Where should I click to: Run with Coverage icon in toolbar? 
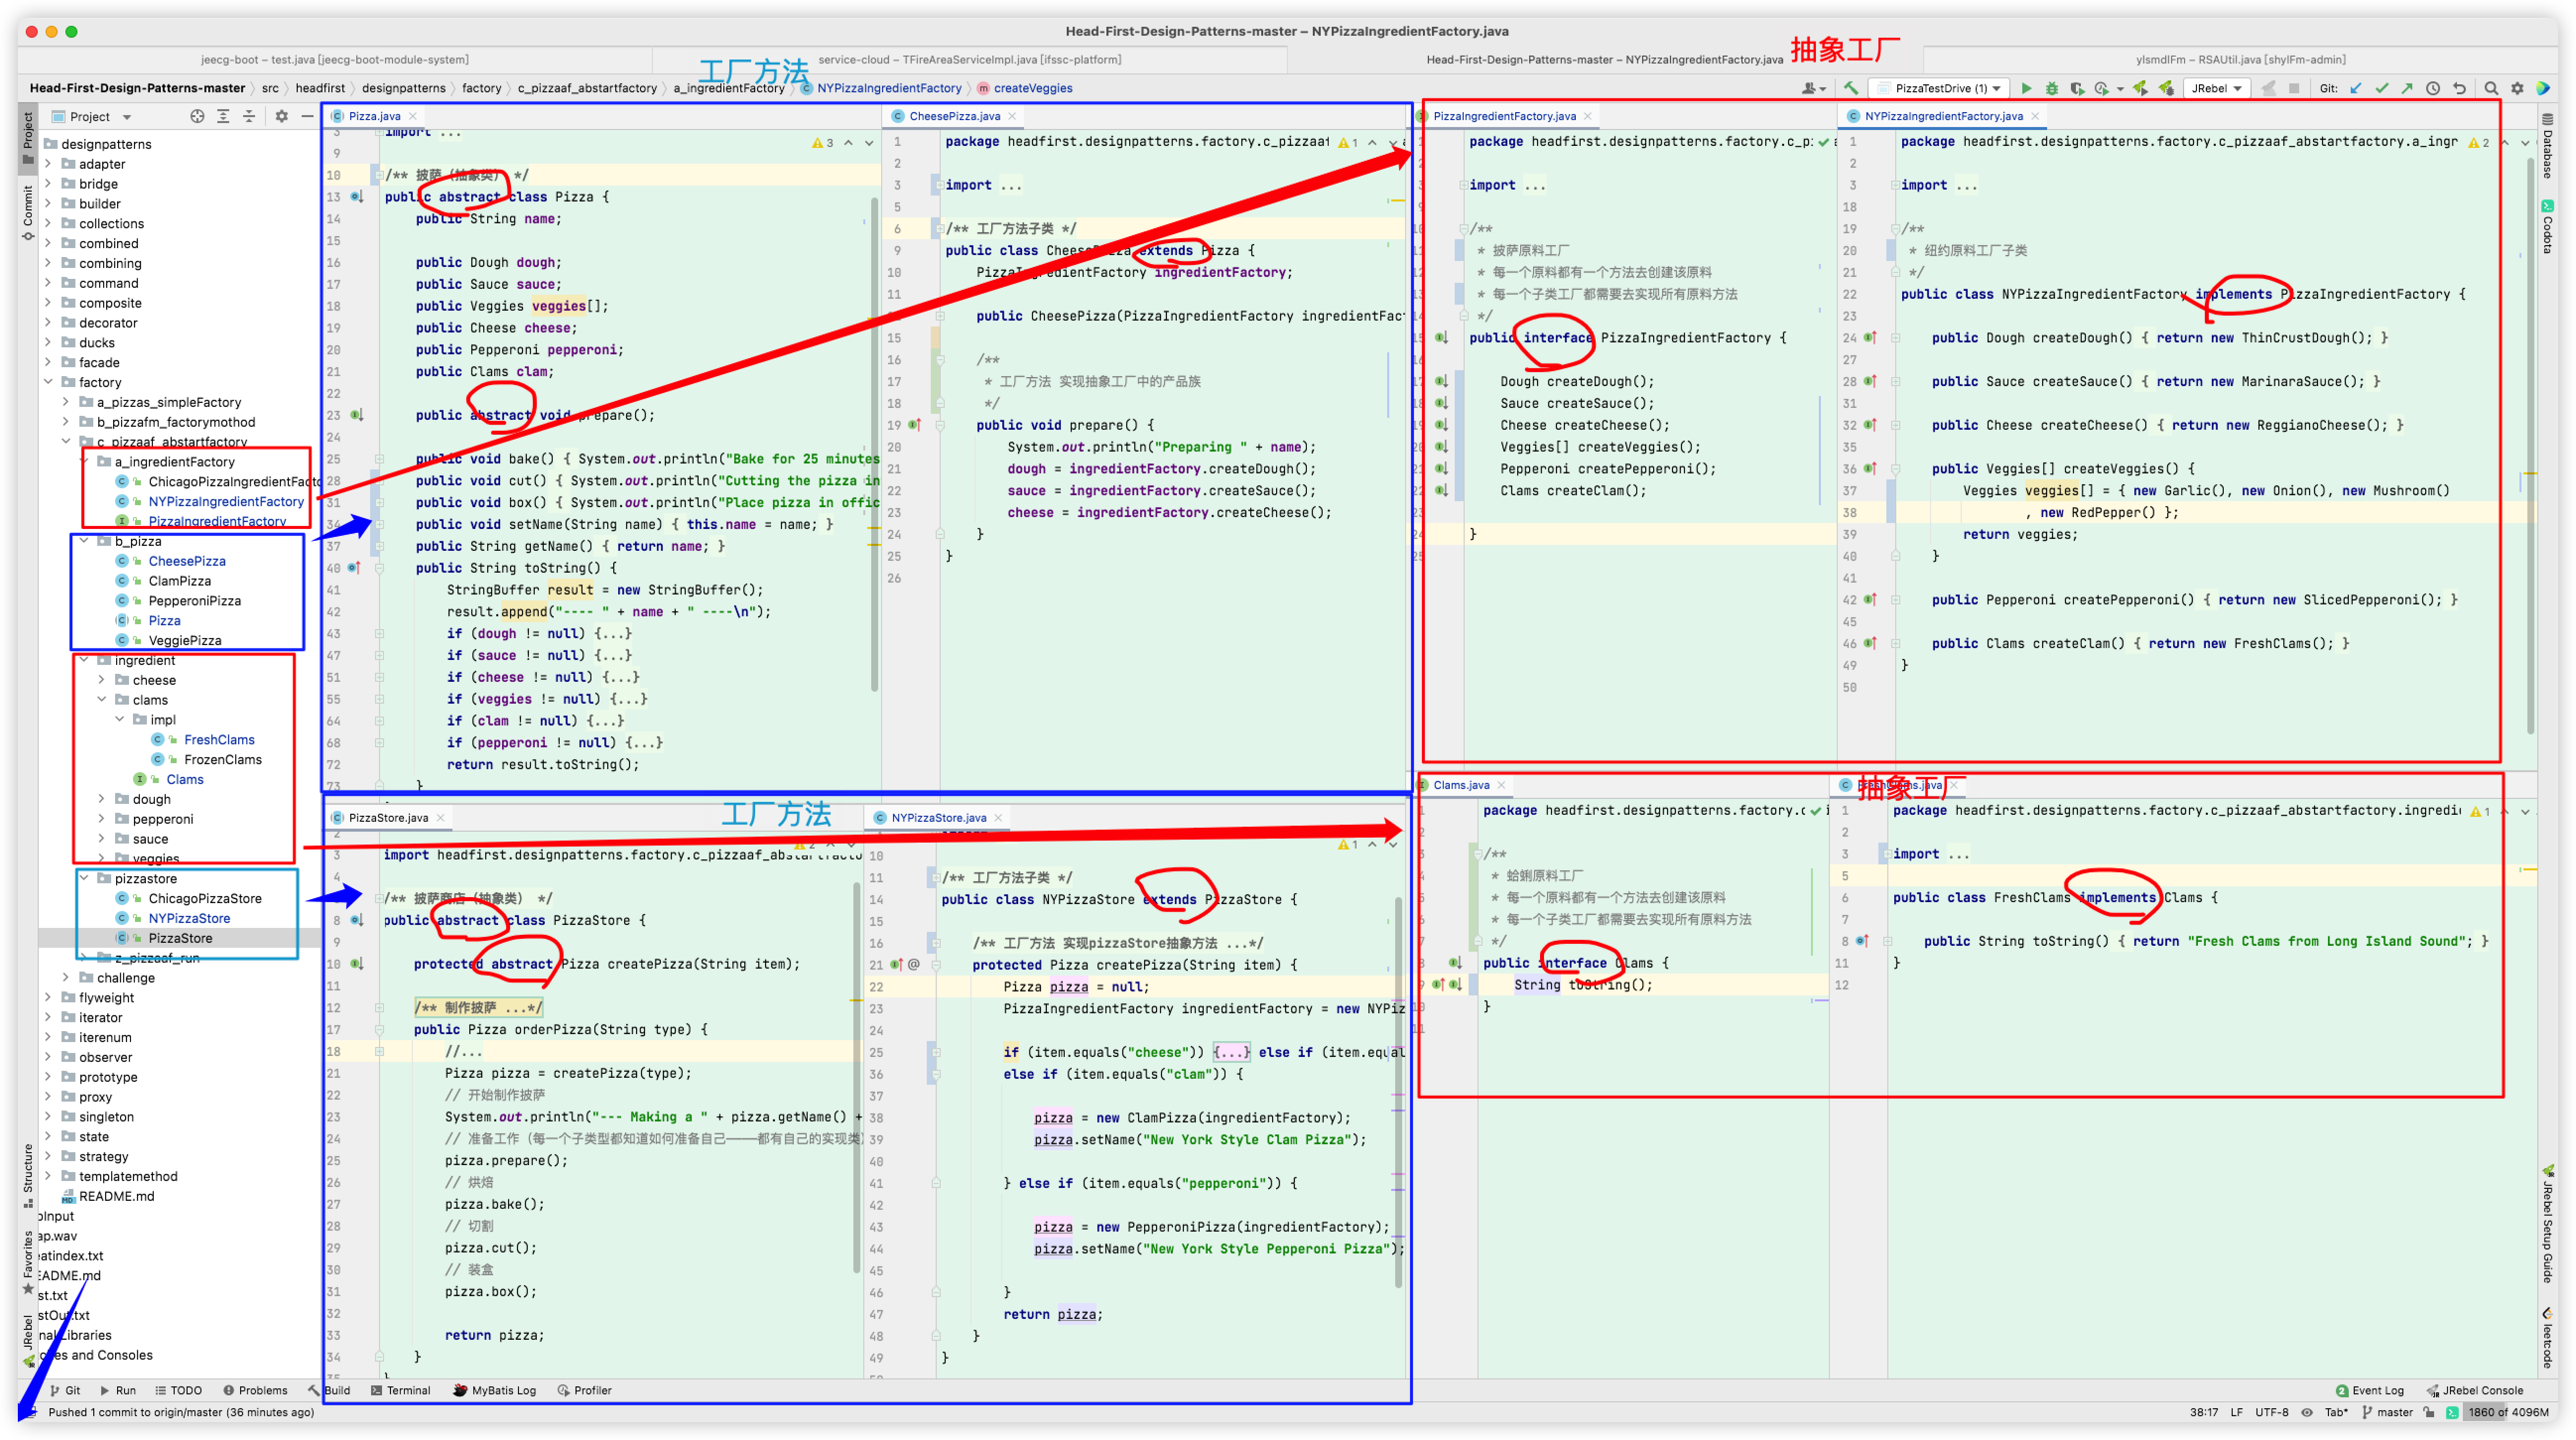pos(2077,88)
